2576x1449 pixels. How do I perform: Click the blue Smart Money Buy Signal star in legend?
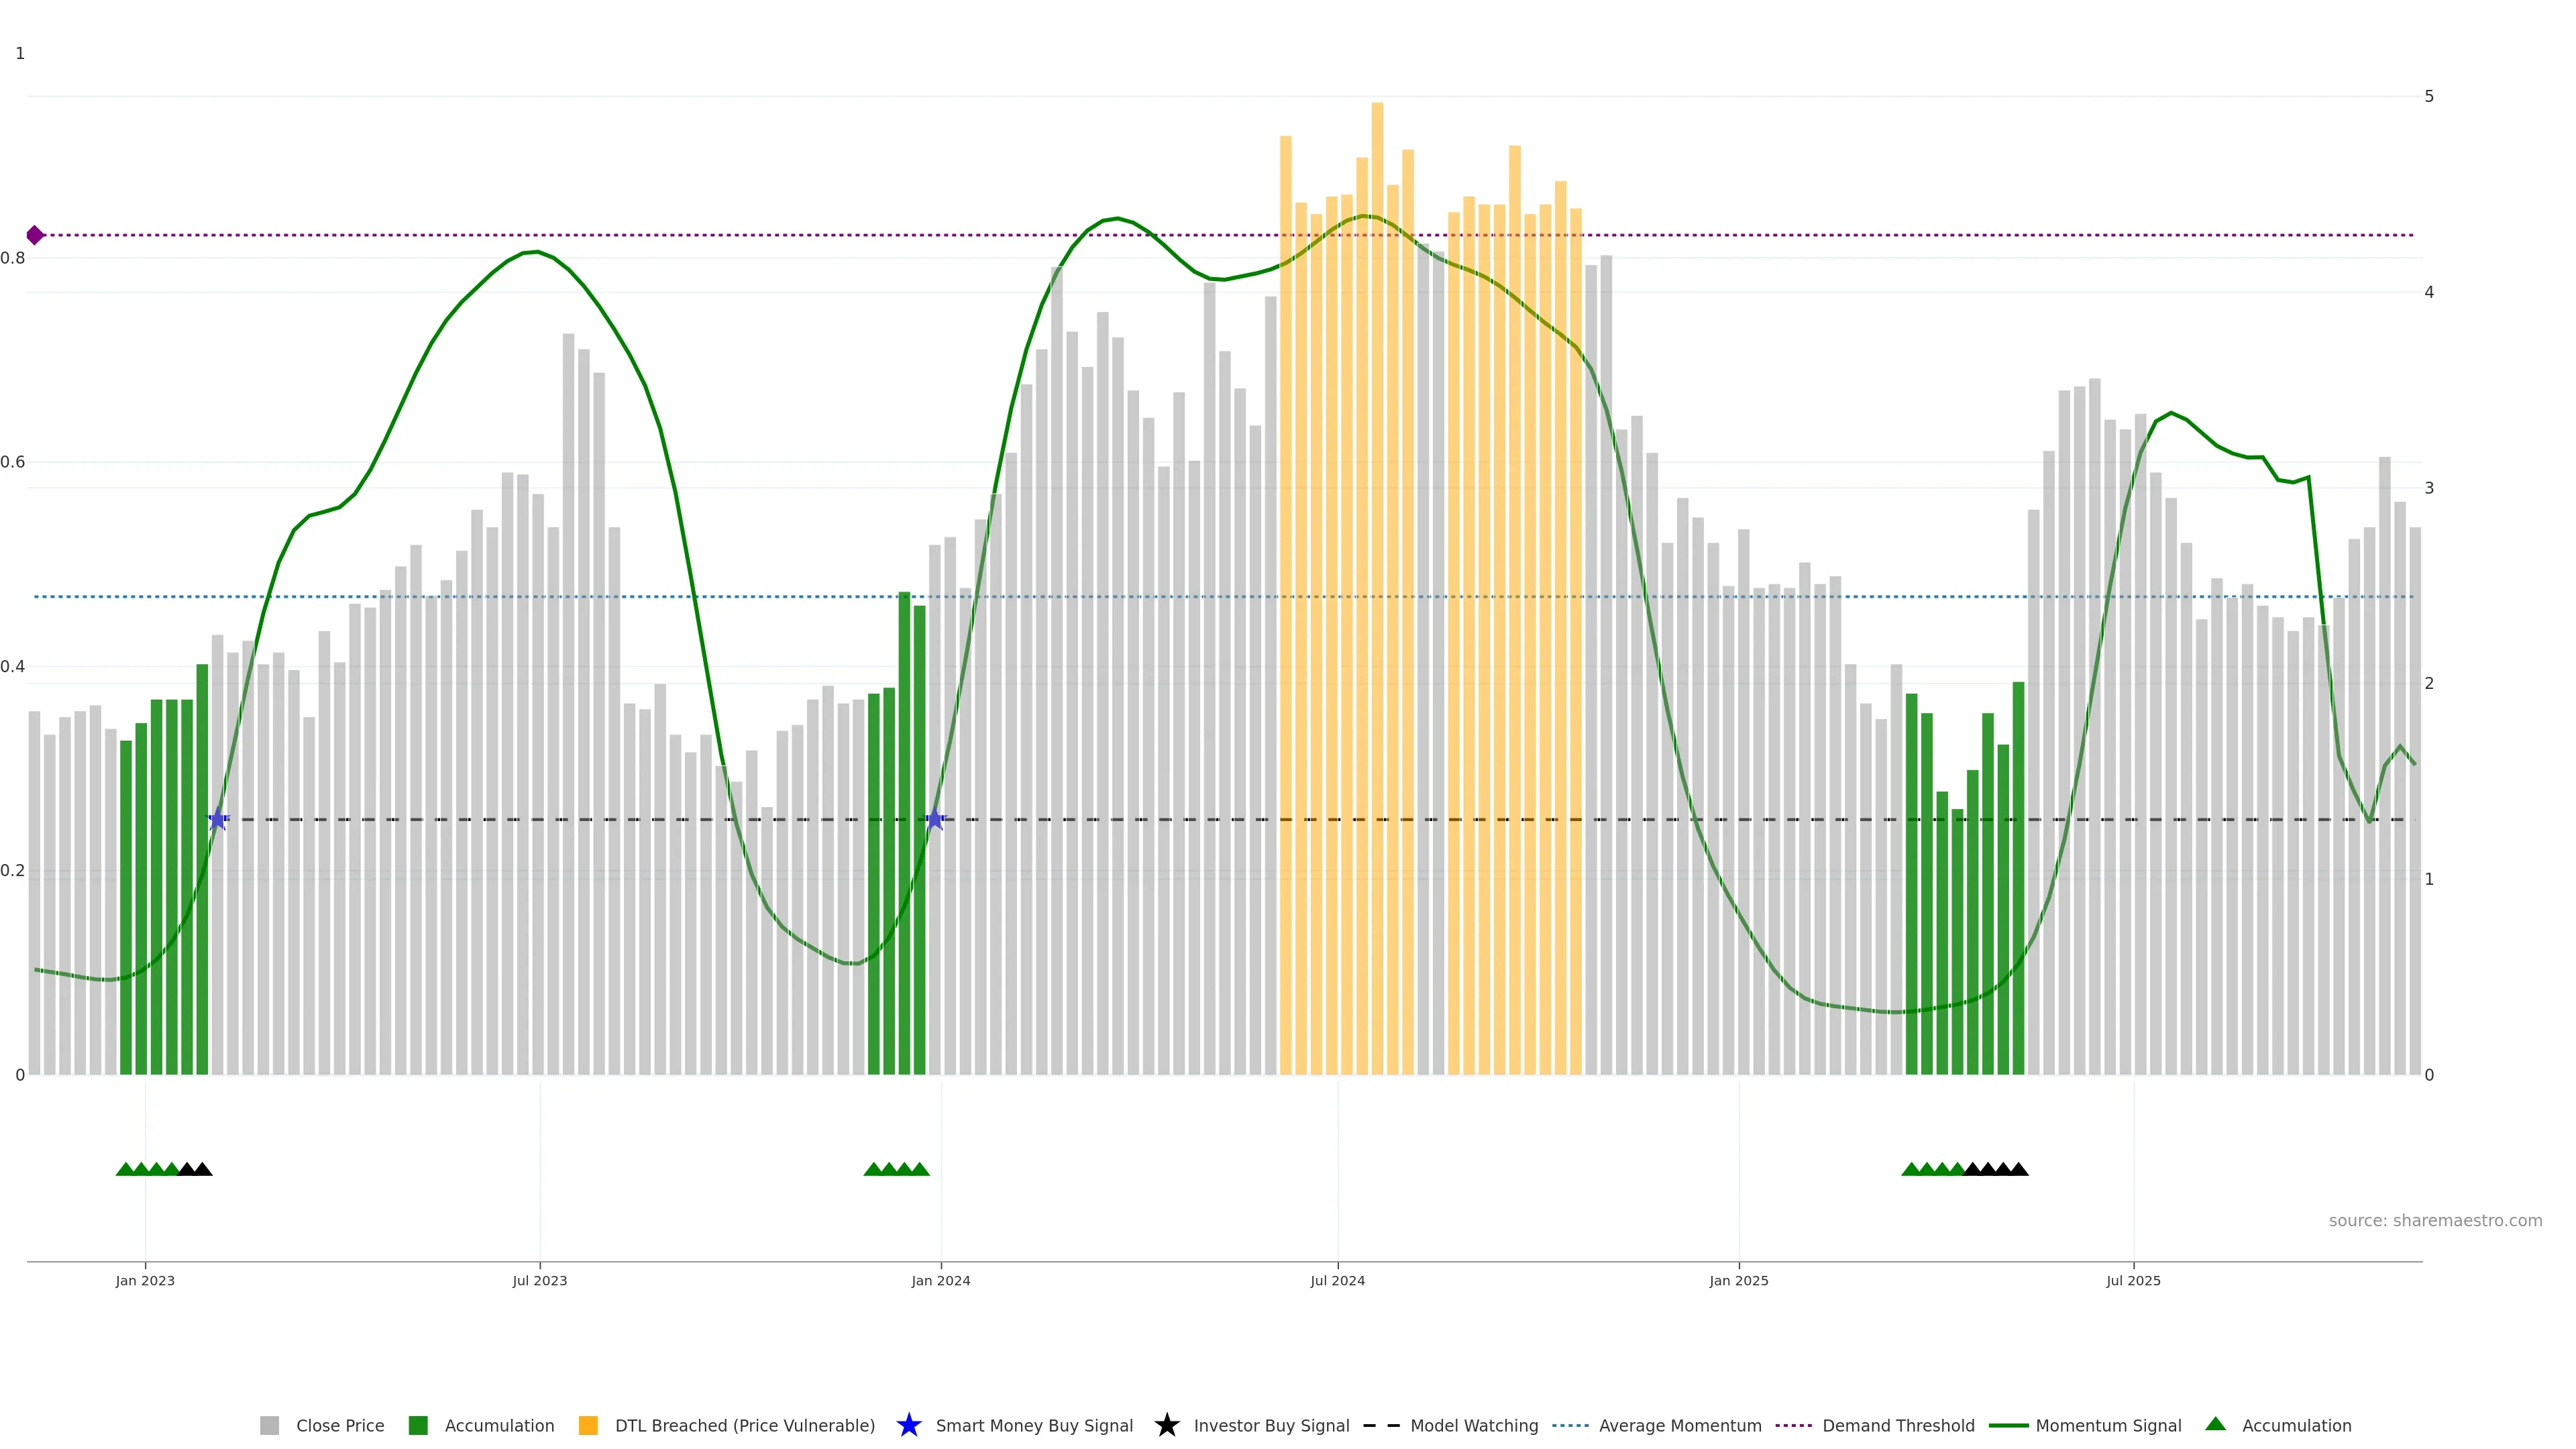(x=908, y=1425)
